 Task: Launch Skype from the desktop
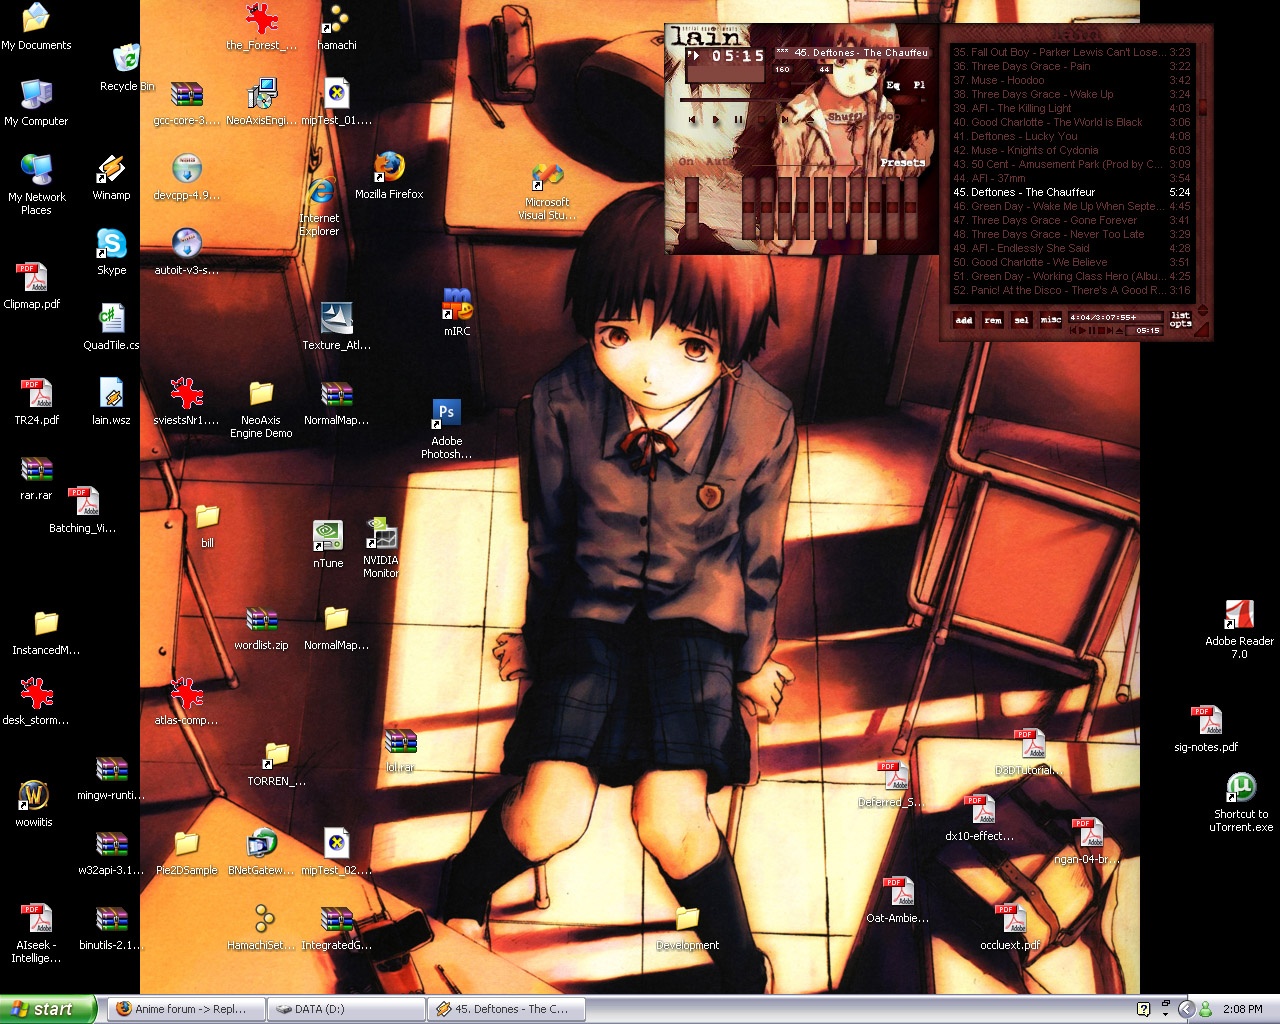point(111,252)
